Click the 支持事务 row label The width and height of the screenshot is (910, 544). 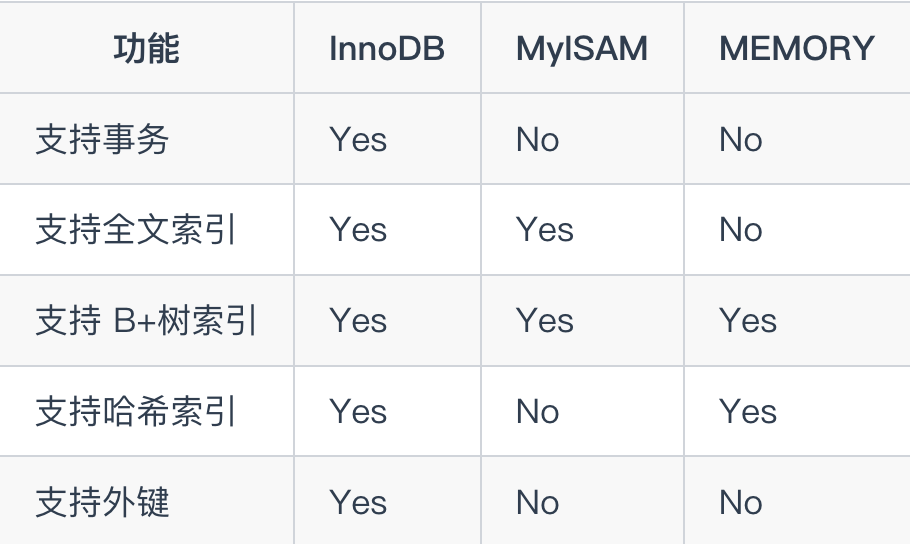pyautogui.click(x=102, y=139)
